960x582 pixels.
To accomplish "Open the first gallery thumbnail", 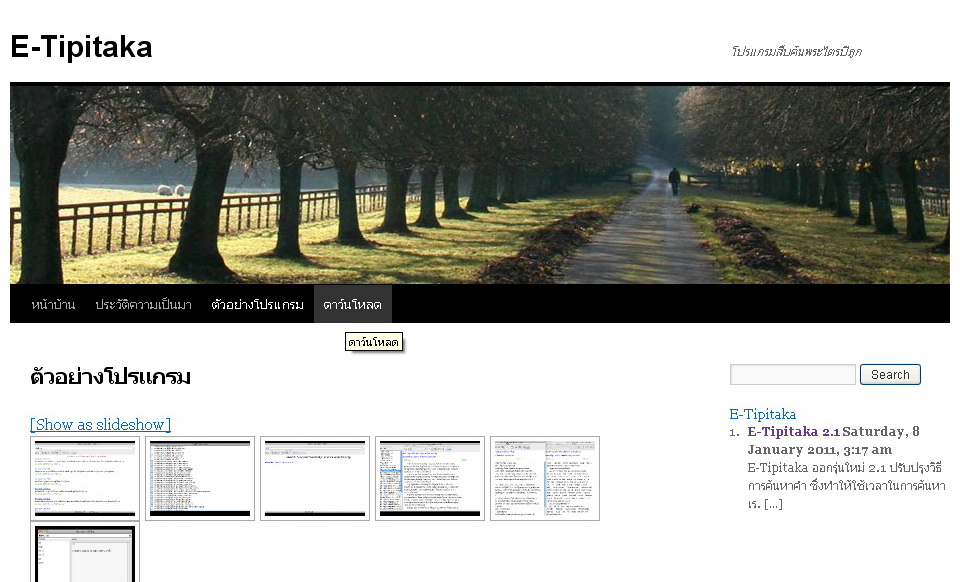I will click(85, 478).
